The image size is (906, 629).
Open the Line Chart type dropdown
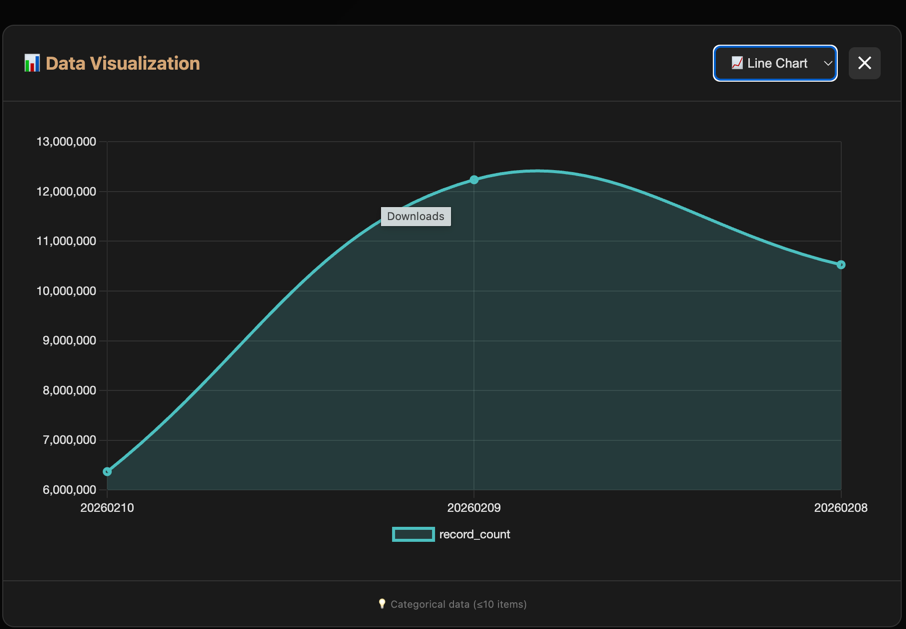pos(775,63)
